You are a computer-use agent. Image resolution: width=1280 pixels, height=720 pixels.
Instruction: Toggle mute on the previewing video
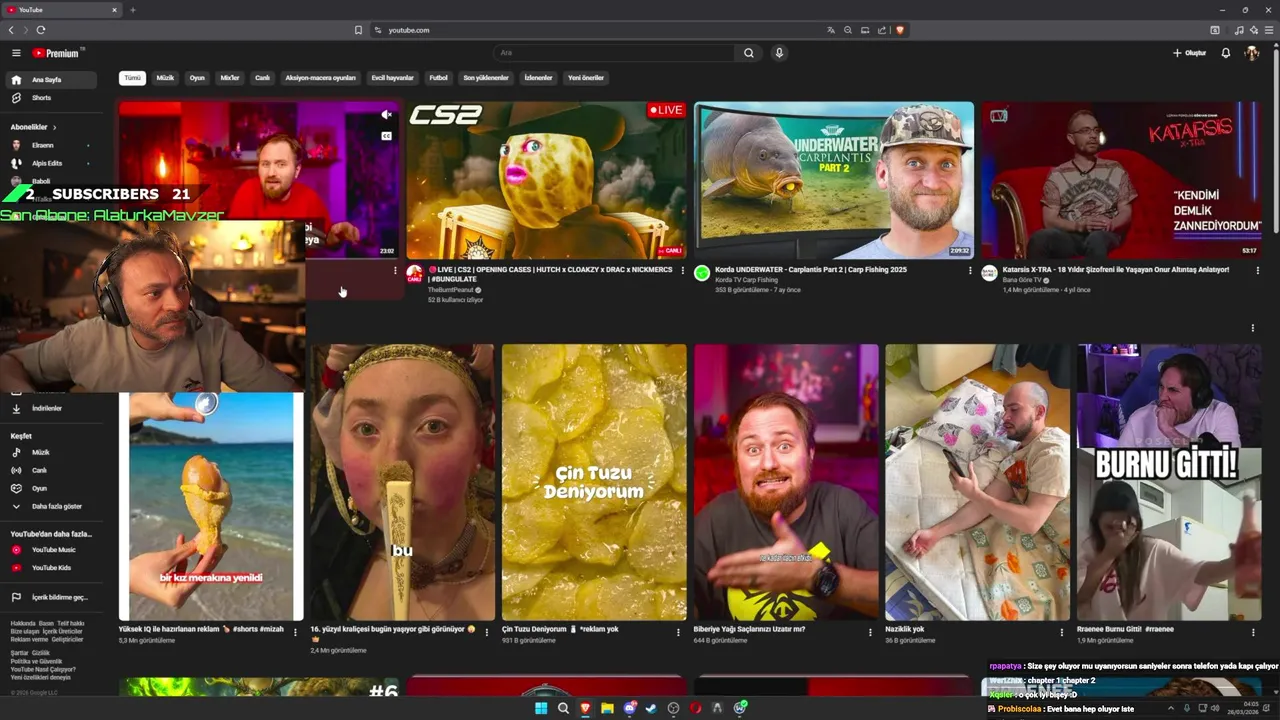[386, 115]
